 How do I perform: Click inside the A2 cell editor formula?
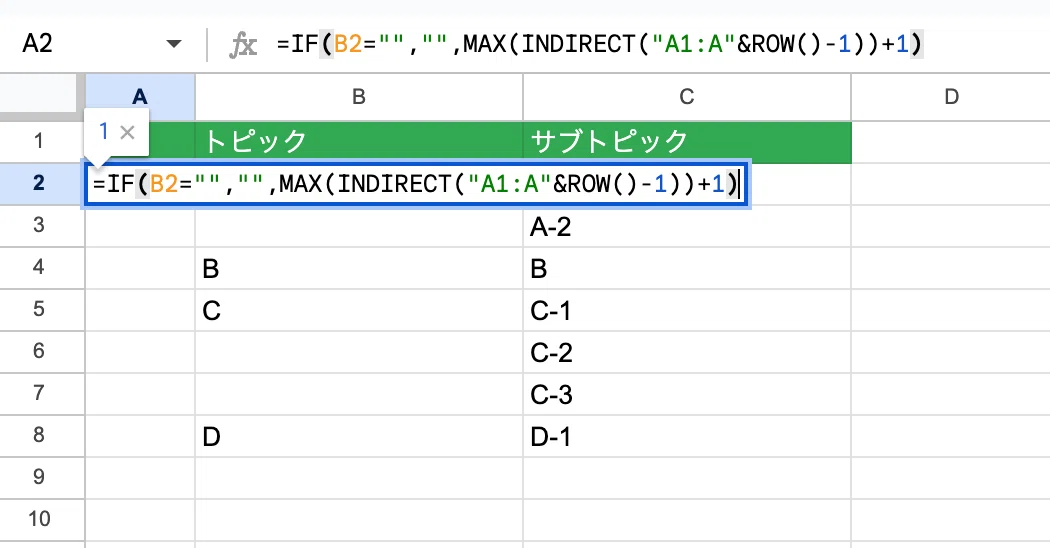(415, 184)
